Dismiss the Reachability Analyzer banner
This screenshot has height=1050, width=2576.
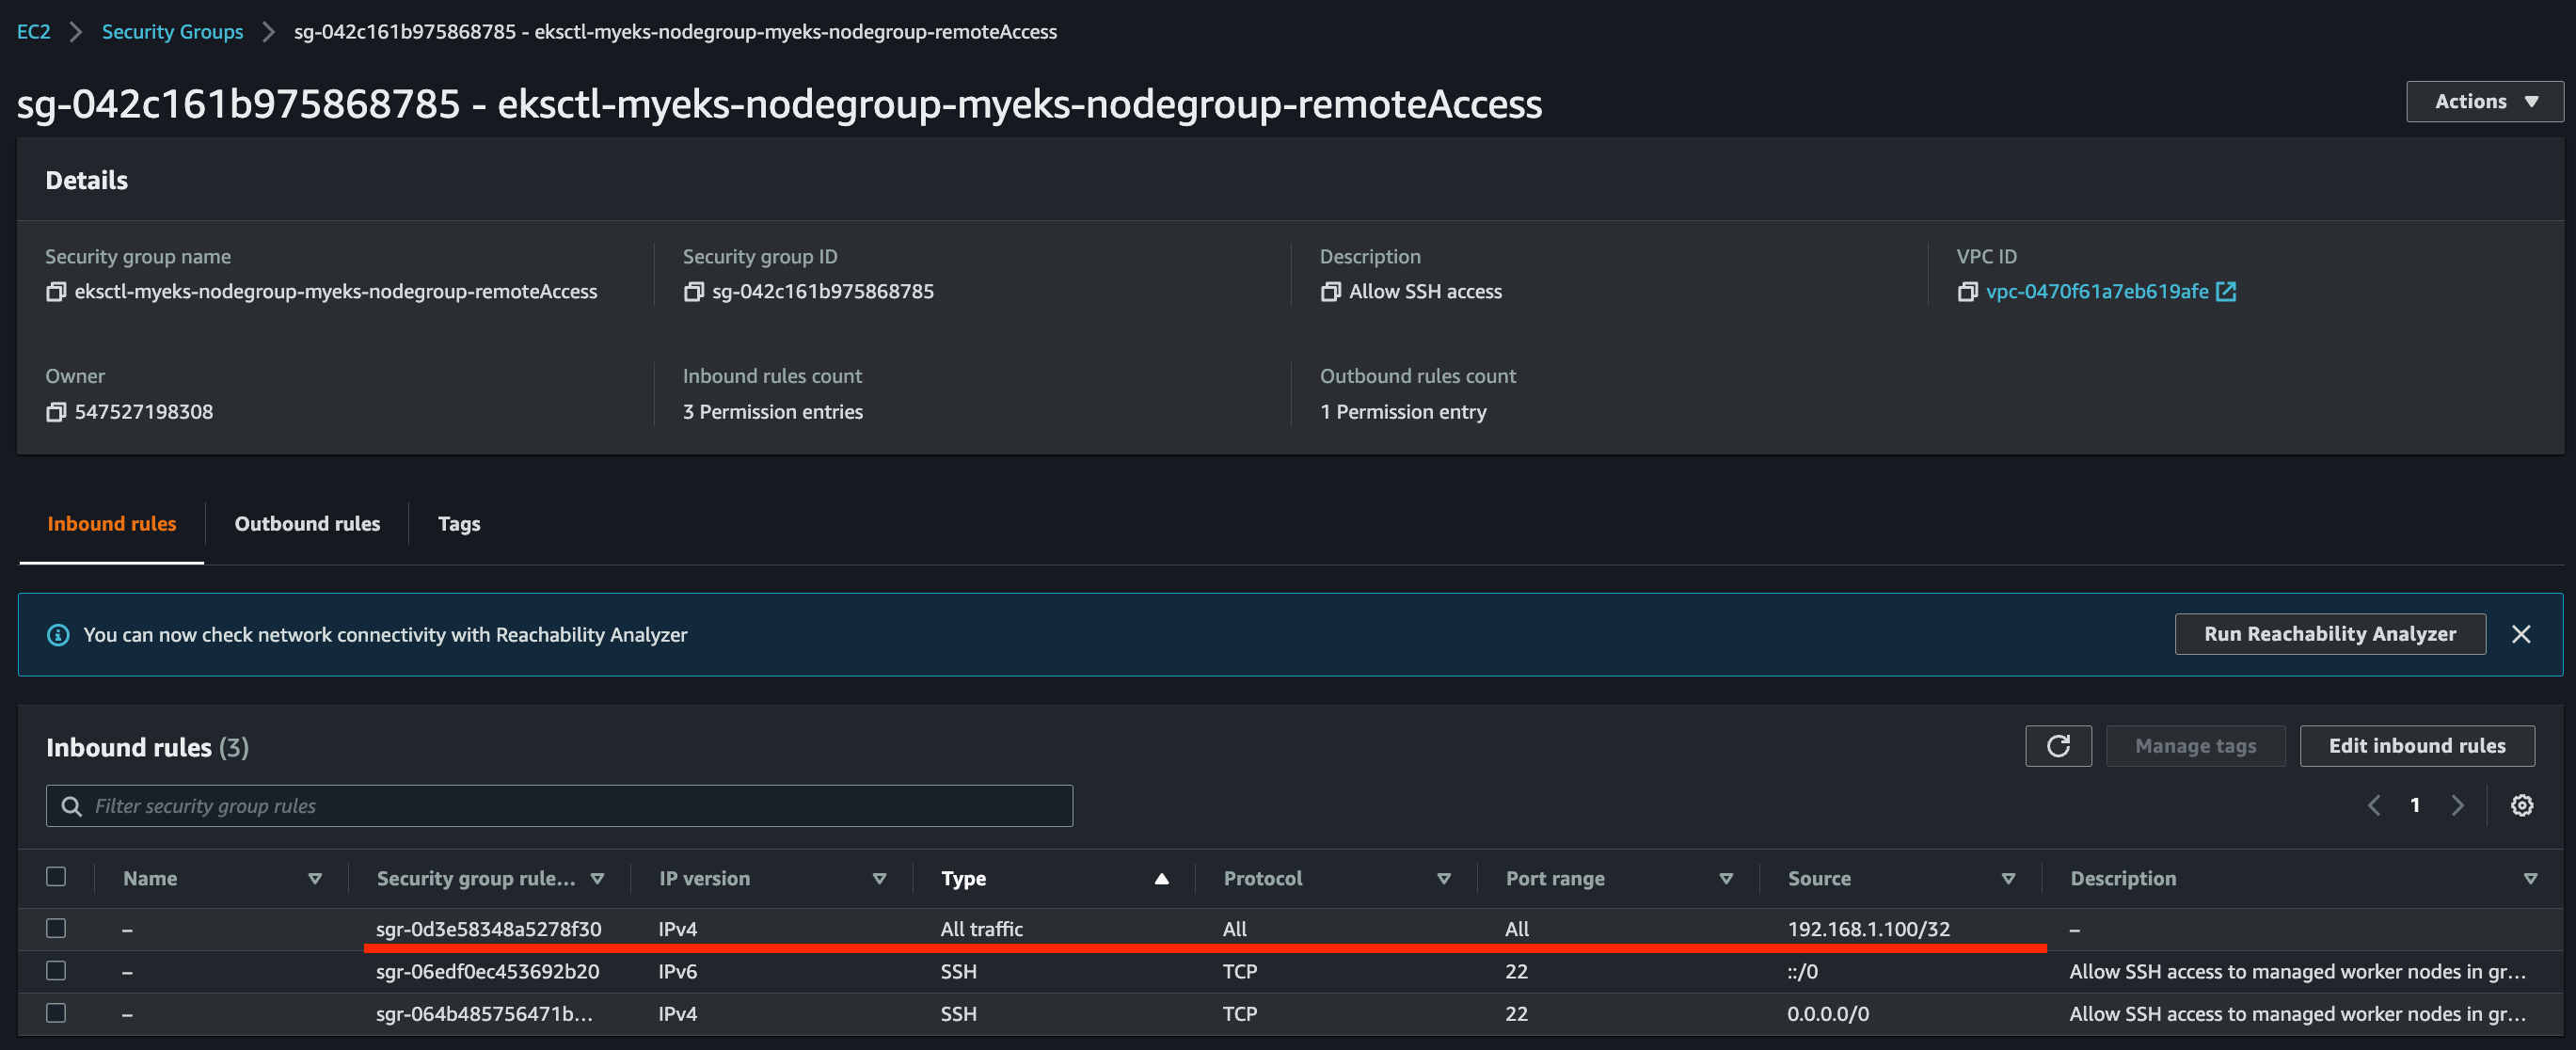tap(2520, 634)
